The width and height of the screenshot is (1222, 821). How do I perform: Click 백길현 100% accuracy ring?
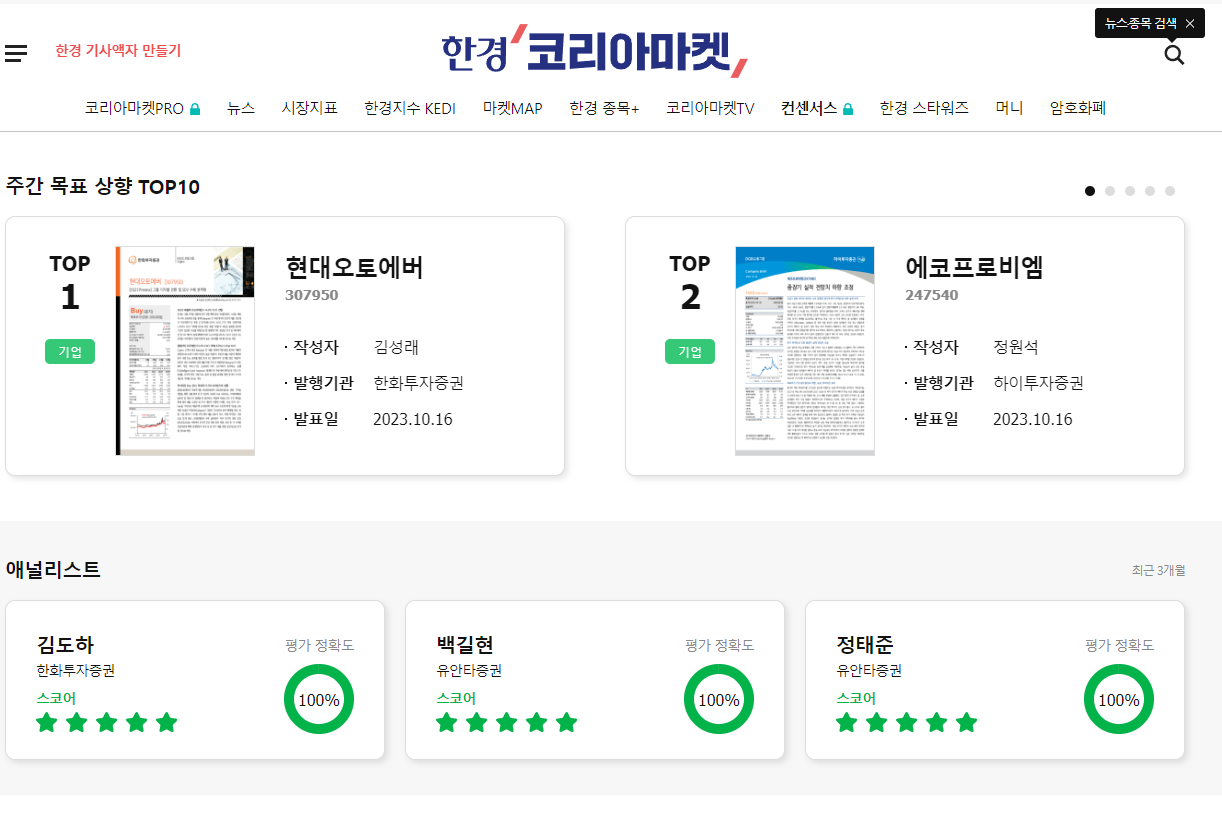pyautogui.click(x=719, y=699)
